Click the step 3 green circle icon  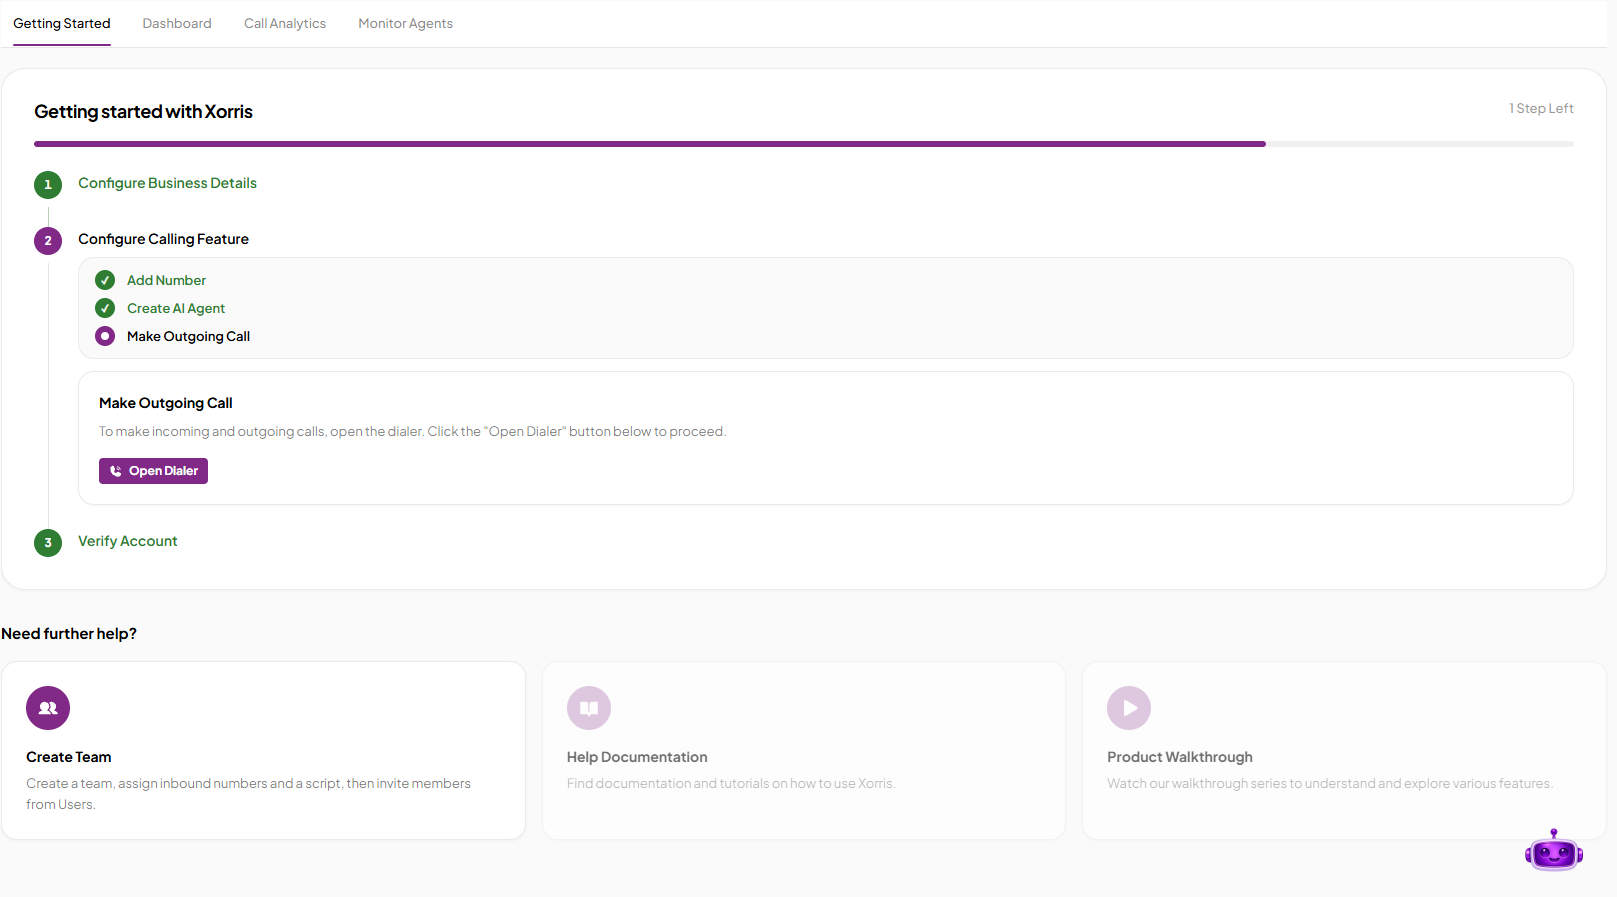[48, 543]
